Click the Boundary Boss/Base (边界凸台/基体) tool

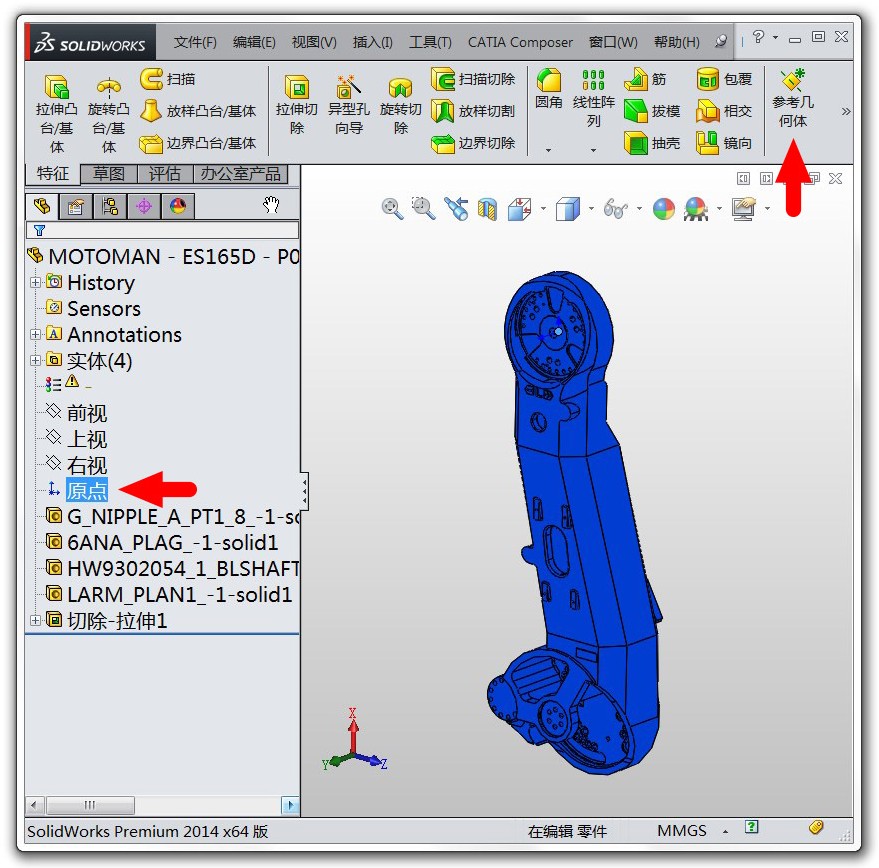point(197,144)
